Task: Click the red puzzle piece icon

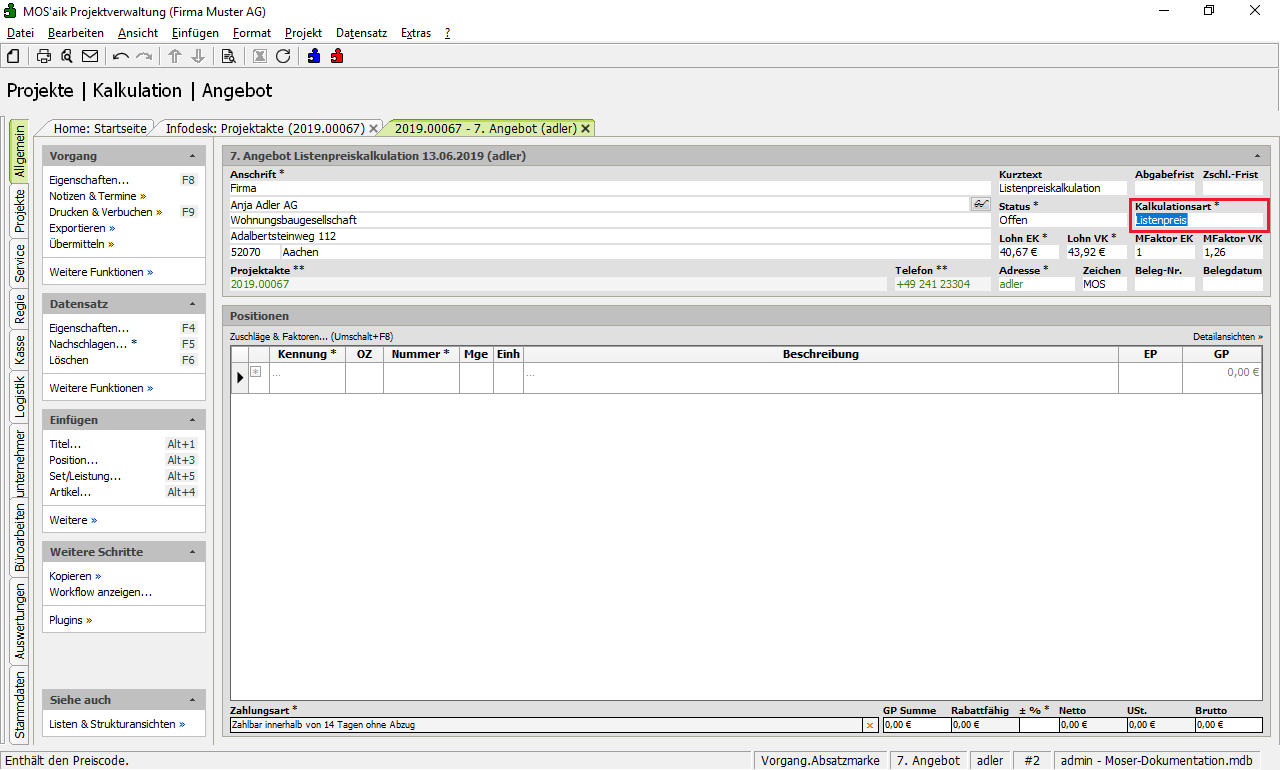Action: click(337, 56)
